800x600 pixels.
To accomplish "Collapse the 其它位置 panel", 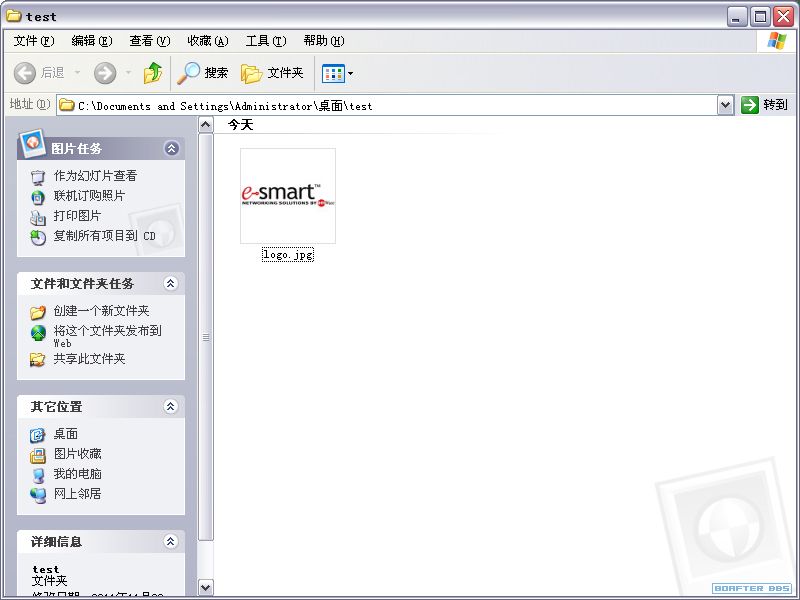I will coord(170,407).
